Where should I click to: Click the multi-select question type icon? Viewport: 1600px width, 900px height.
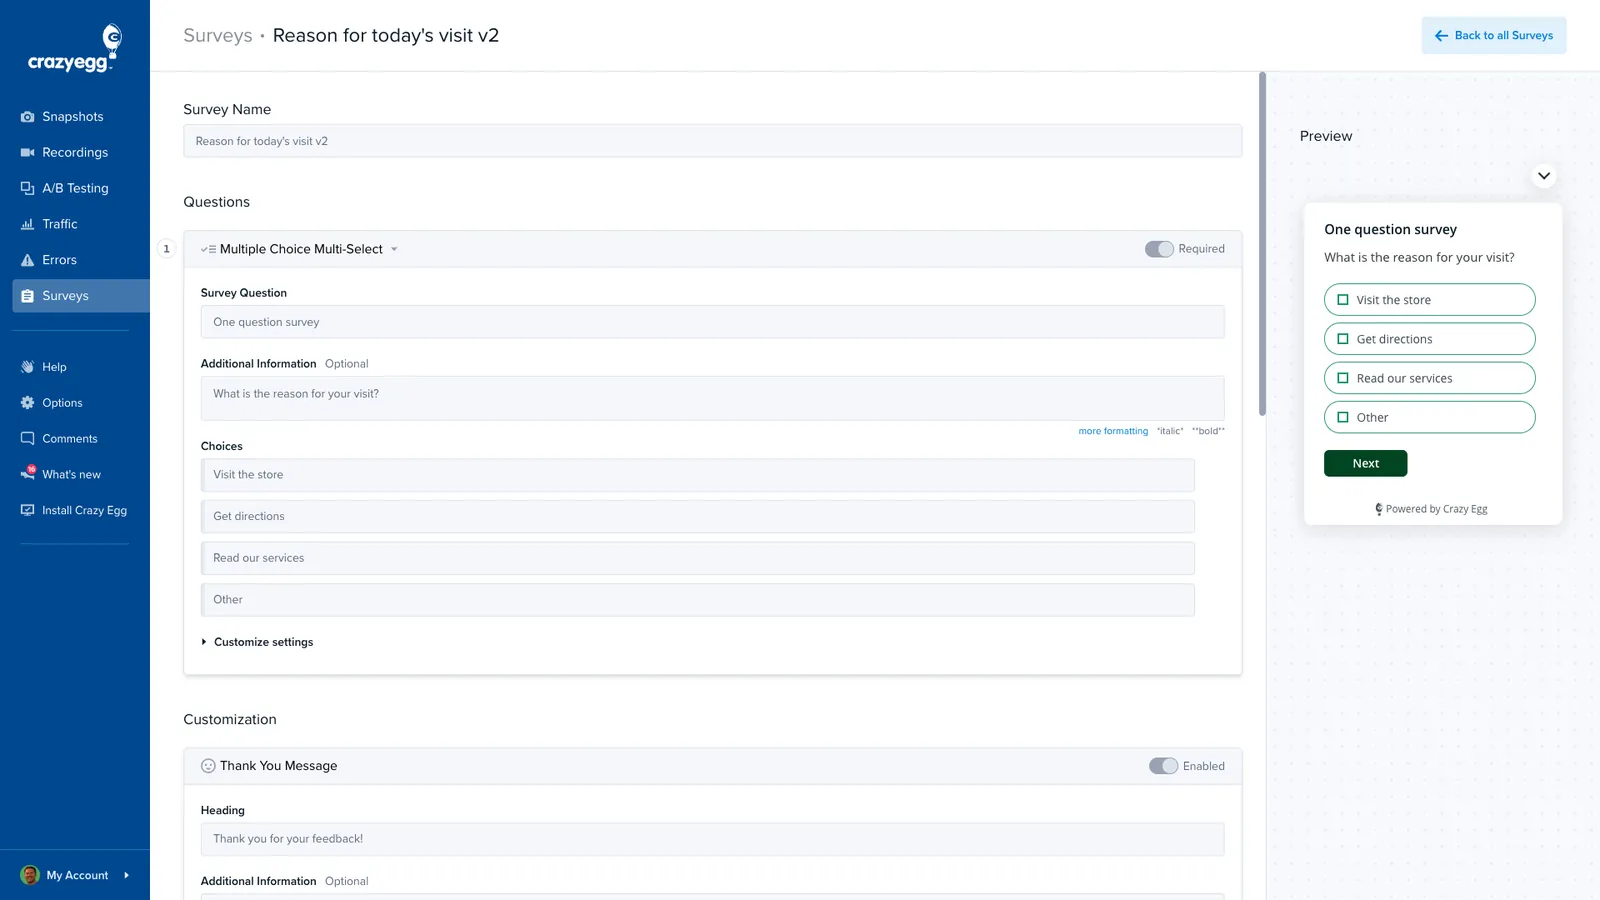pos(208,249)
